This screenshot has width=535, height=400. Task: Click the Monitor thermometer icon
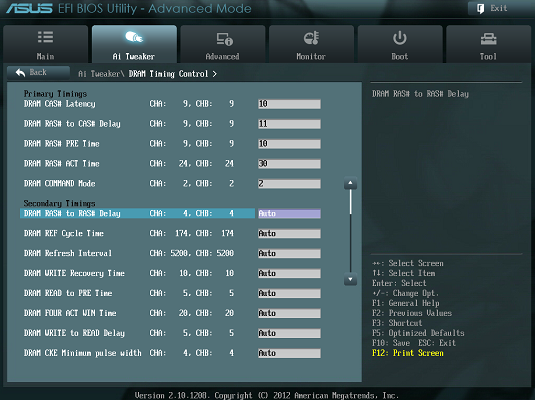(x=311, y=38)
